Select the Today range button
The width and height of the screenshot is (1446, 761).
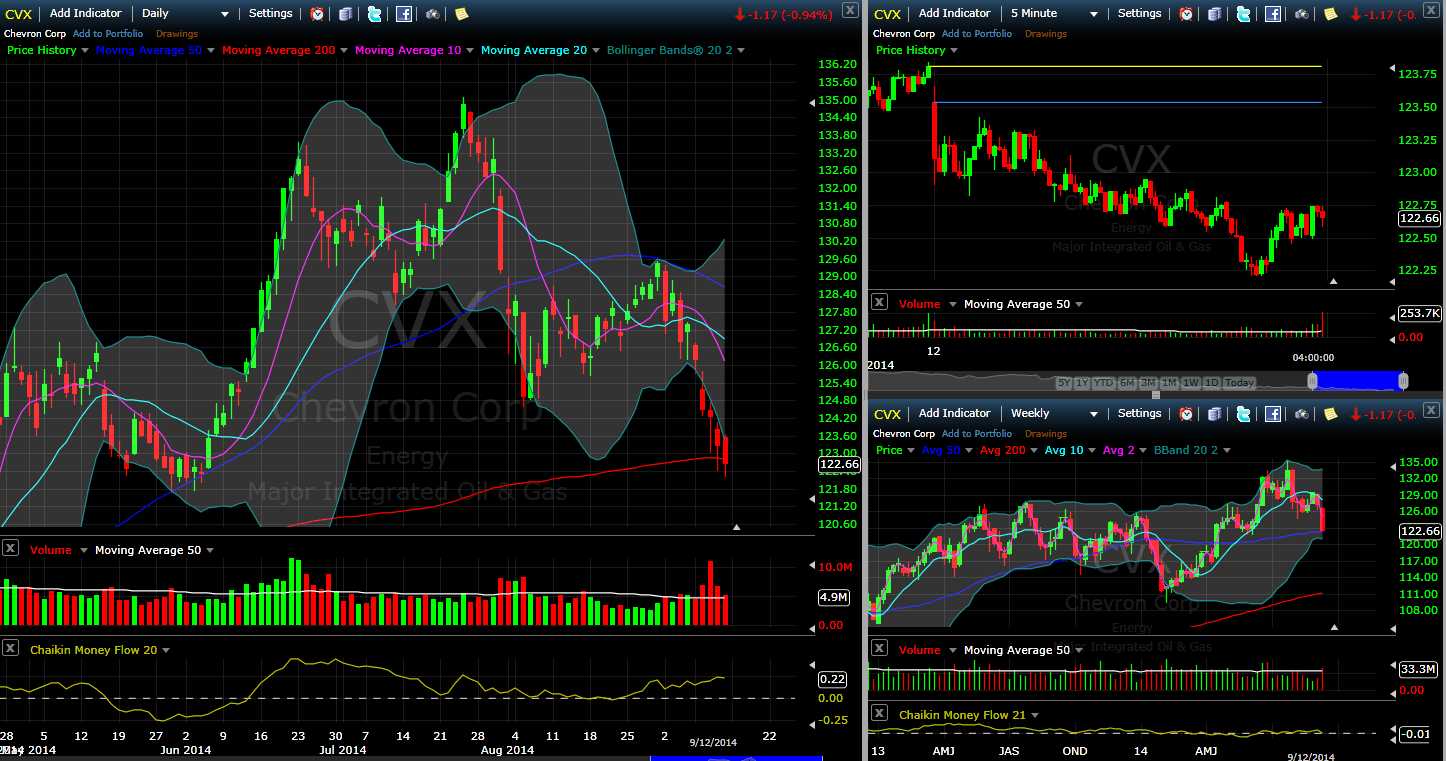[x=1239, y=383]
